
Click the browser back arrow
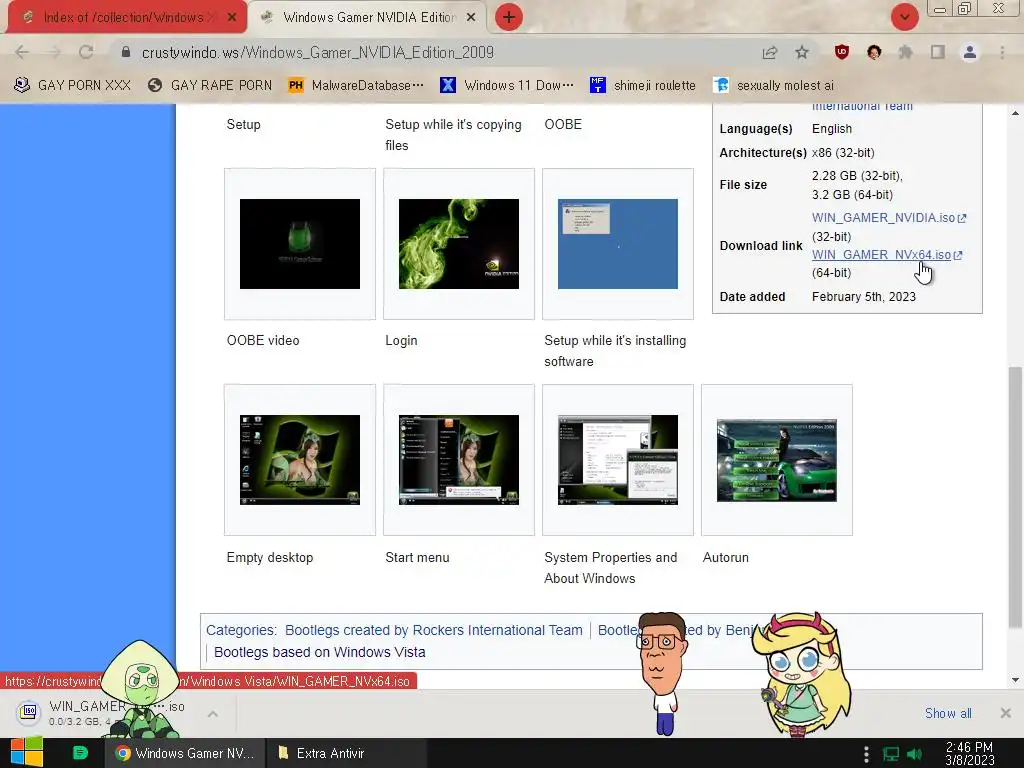tap(22, 52)
